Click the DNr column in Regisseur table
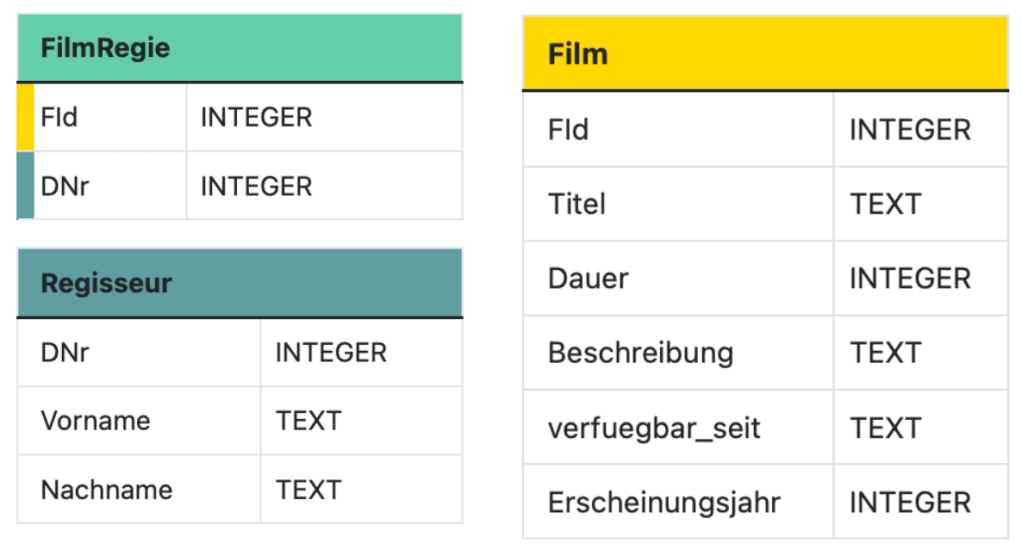1022x550 pixels. [x=65, y=352]
